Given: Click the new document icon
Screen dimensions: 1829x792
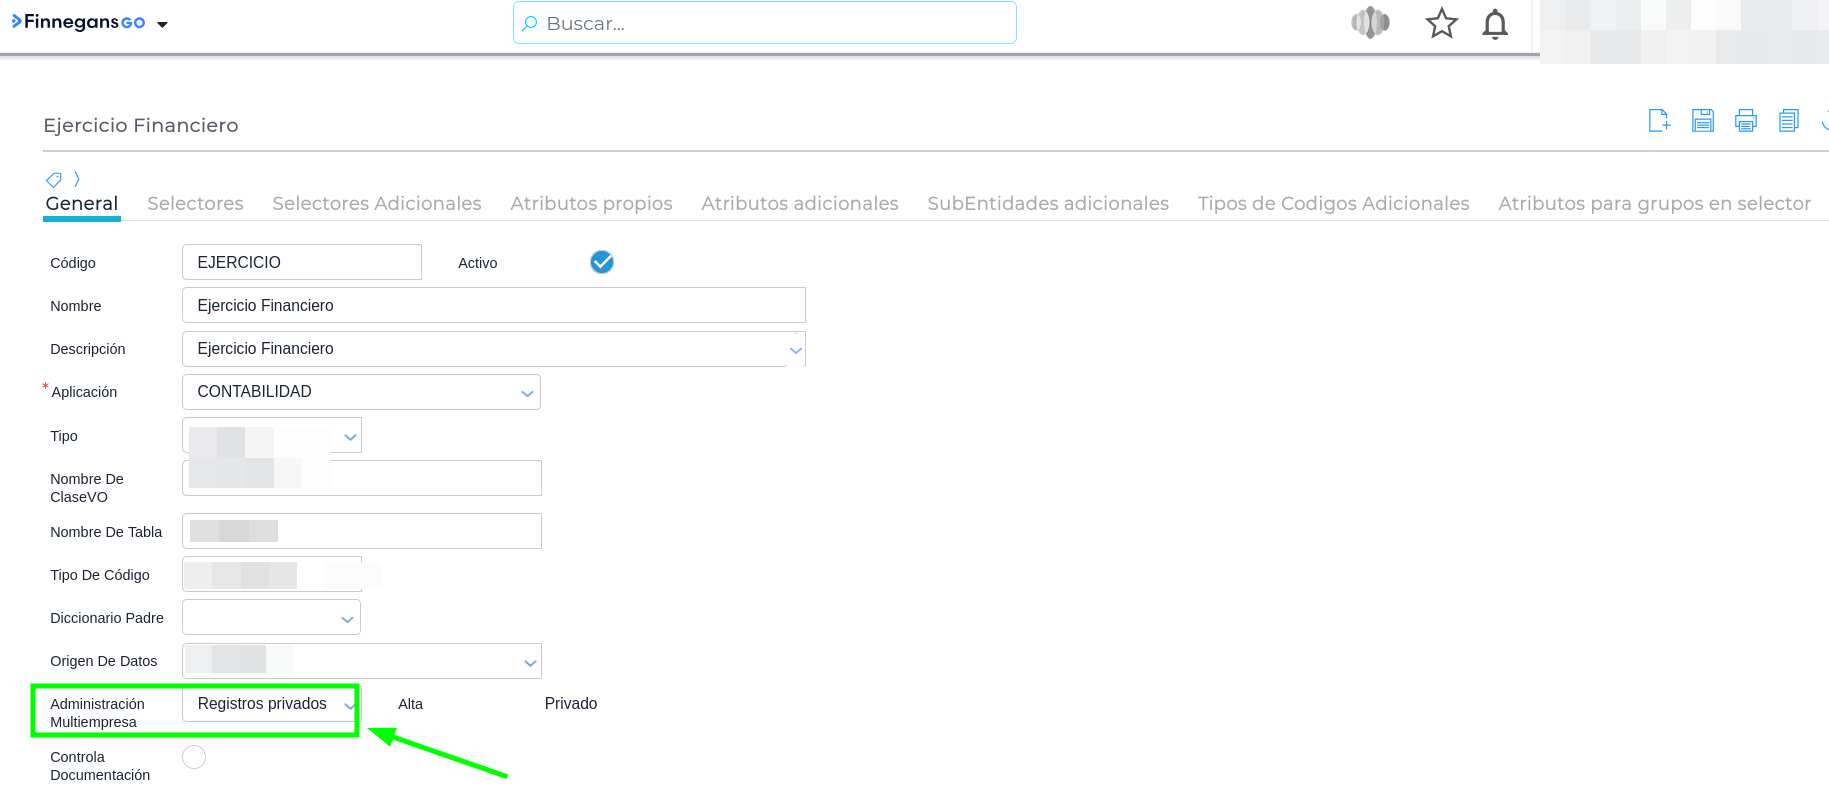Looking at the screenshot, I should coord(1659,121).
